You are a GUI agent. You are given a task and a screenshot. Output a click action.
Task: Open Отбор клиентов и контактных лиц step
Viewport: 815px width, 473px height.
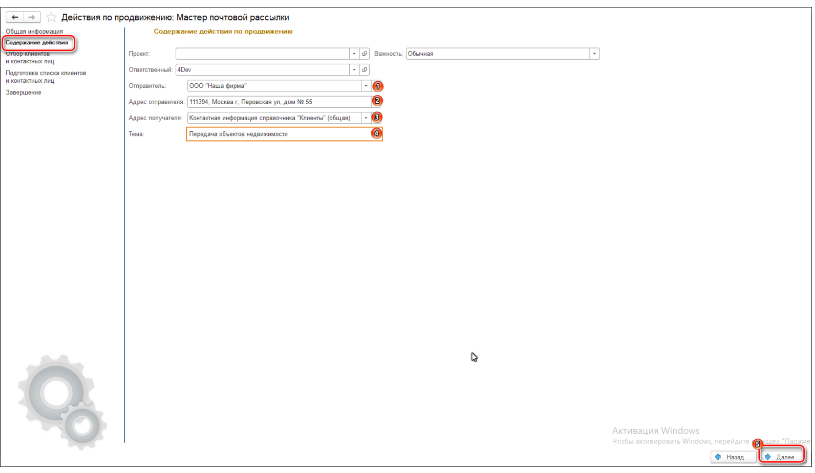coord(30,57)
